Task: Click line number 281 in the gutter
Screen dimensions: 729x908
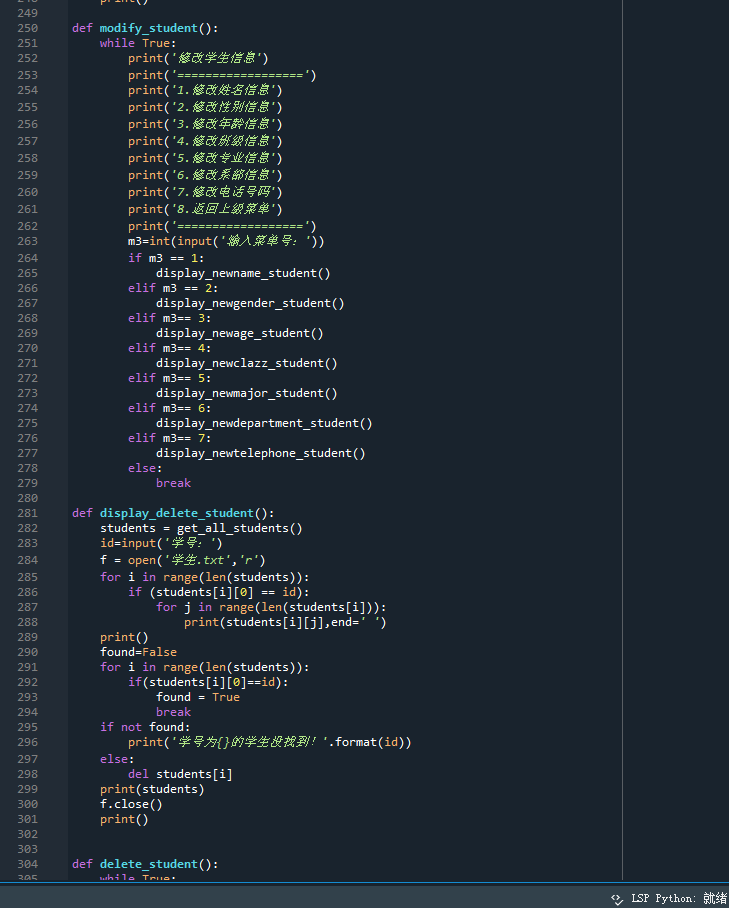Action: click(27, 513)
